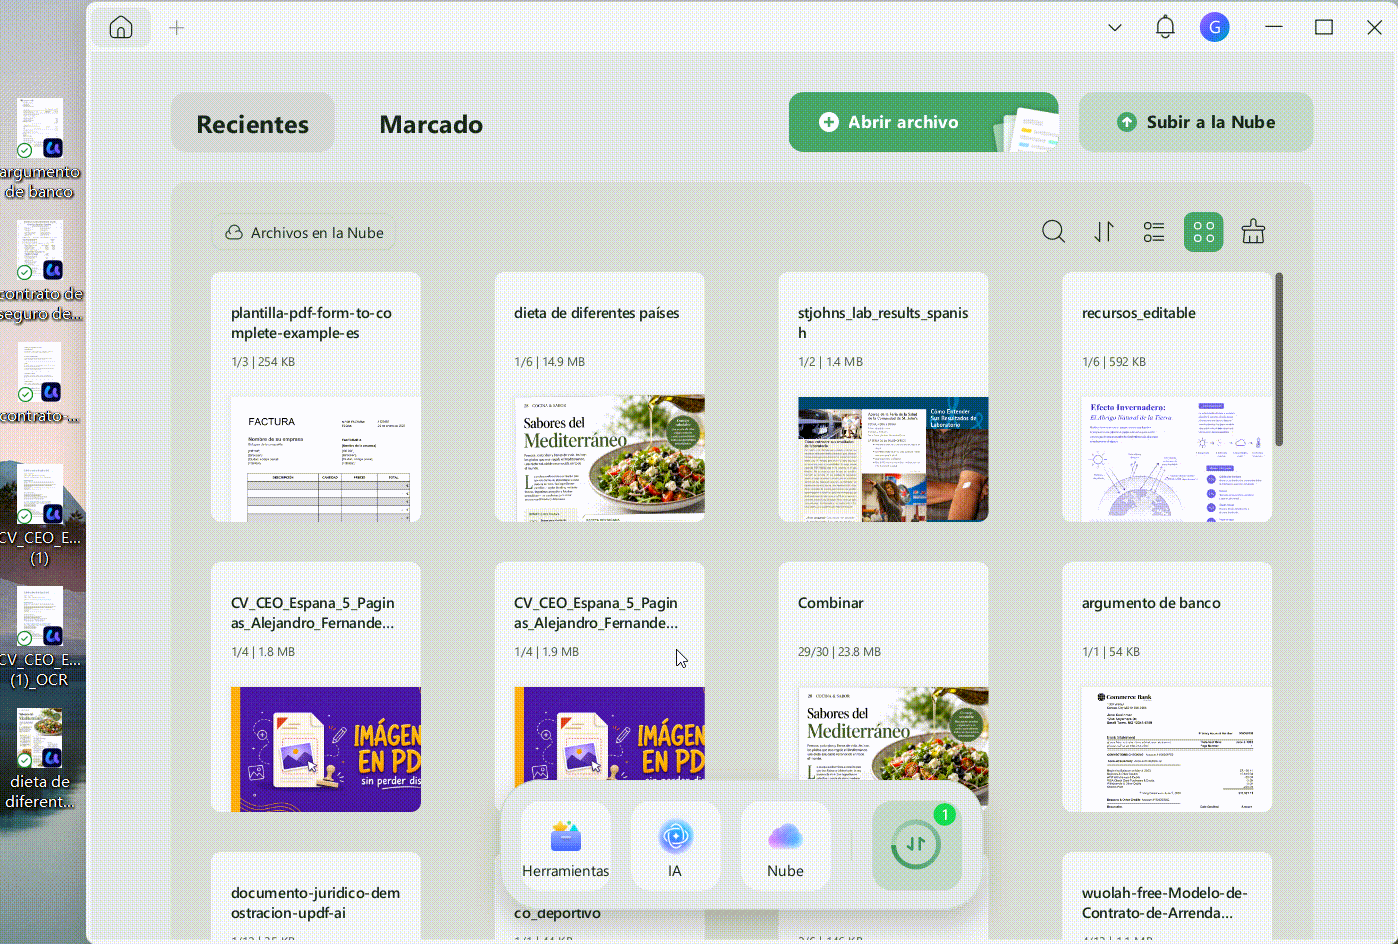Click the documento-juridico-demostracion-updf-ai title
The width and height of the screenshot is (1398, 944).
tap(315, 902)
